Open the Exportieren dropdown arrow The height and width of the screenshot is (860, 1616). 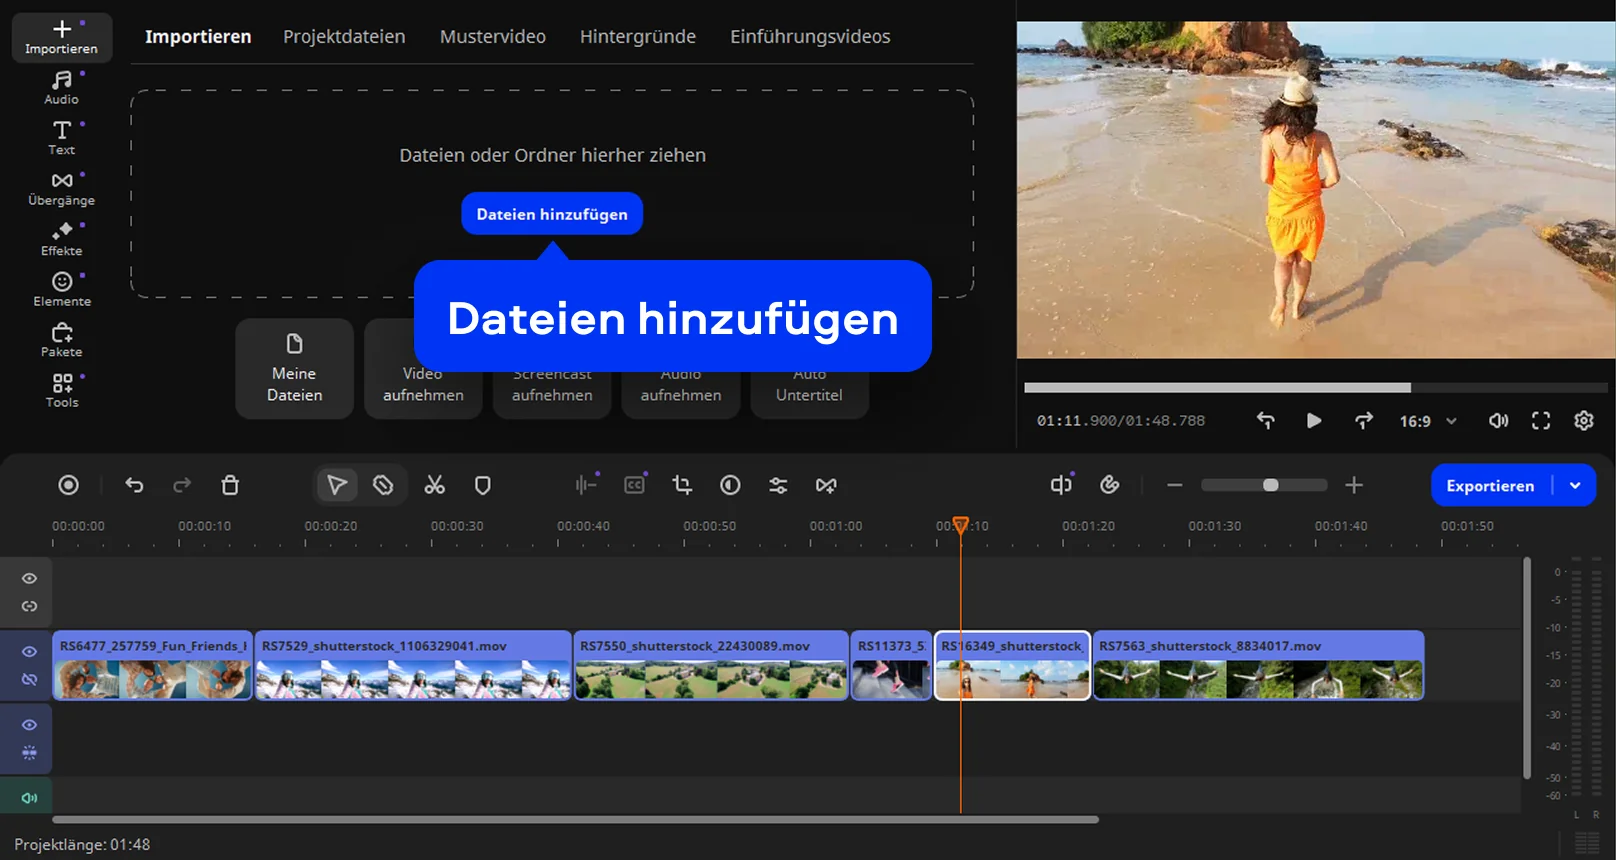pyautogui.click(x=1575, y=485)
